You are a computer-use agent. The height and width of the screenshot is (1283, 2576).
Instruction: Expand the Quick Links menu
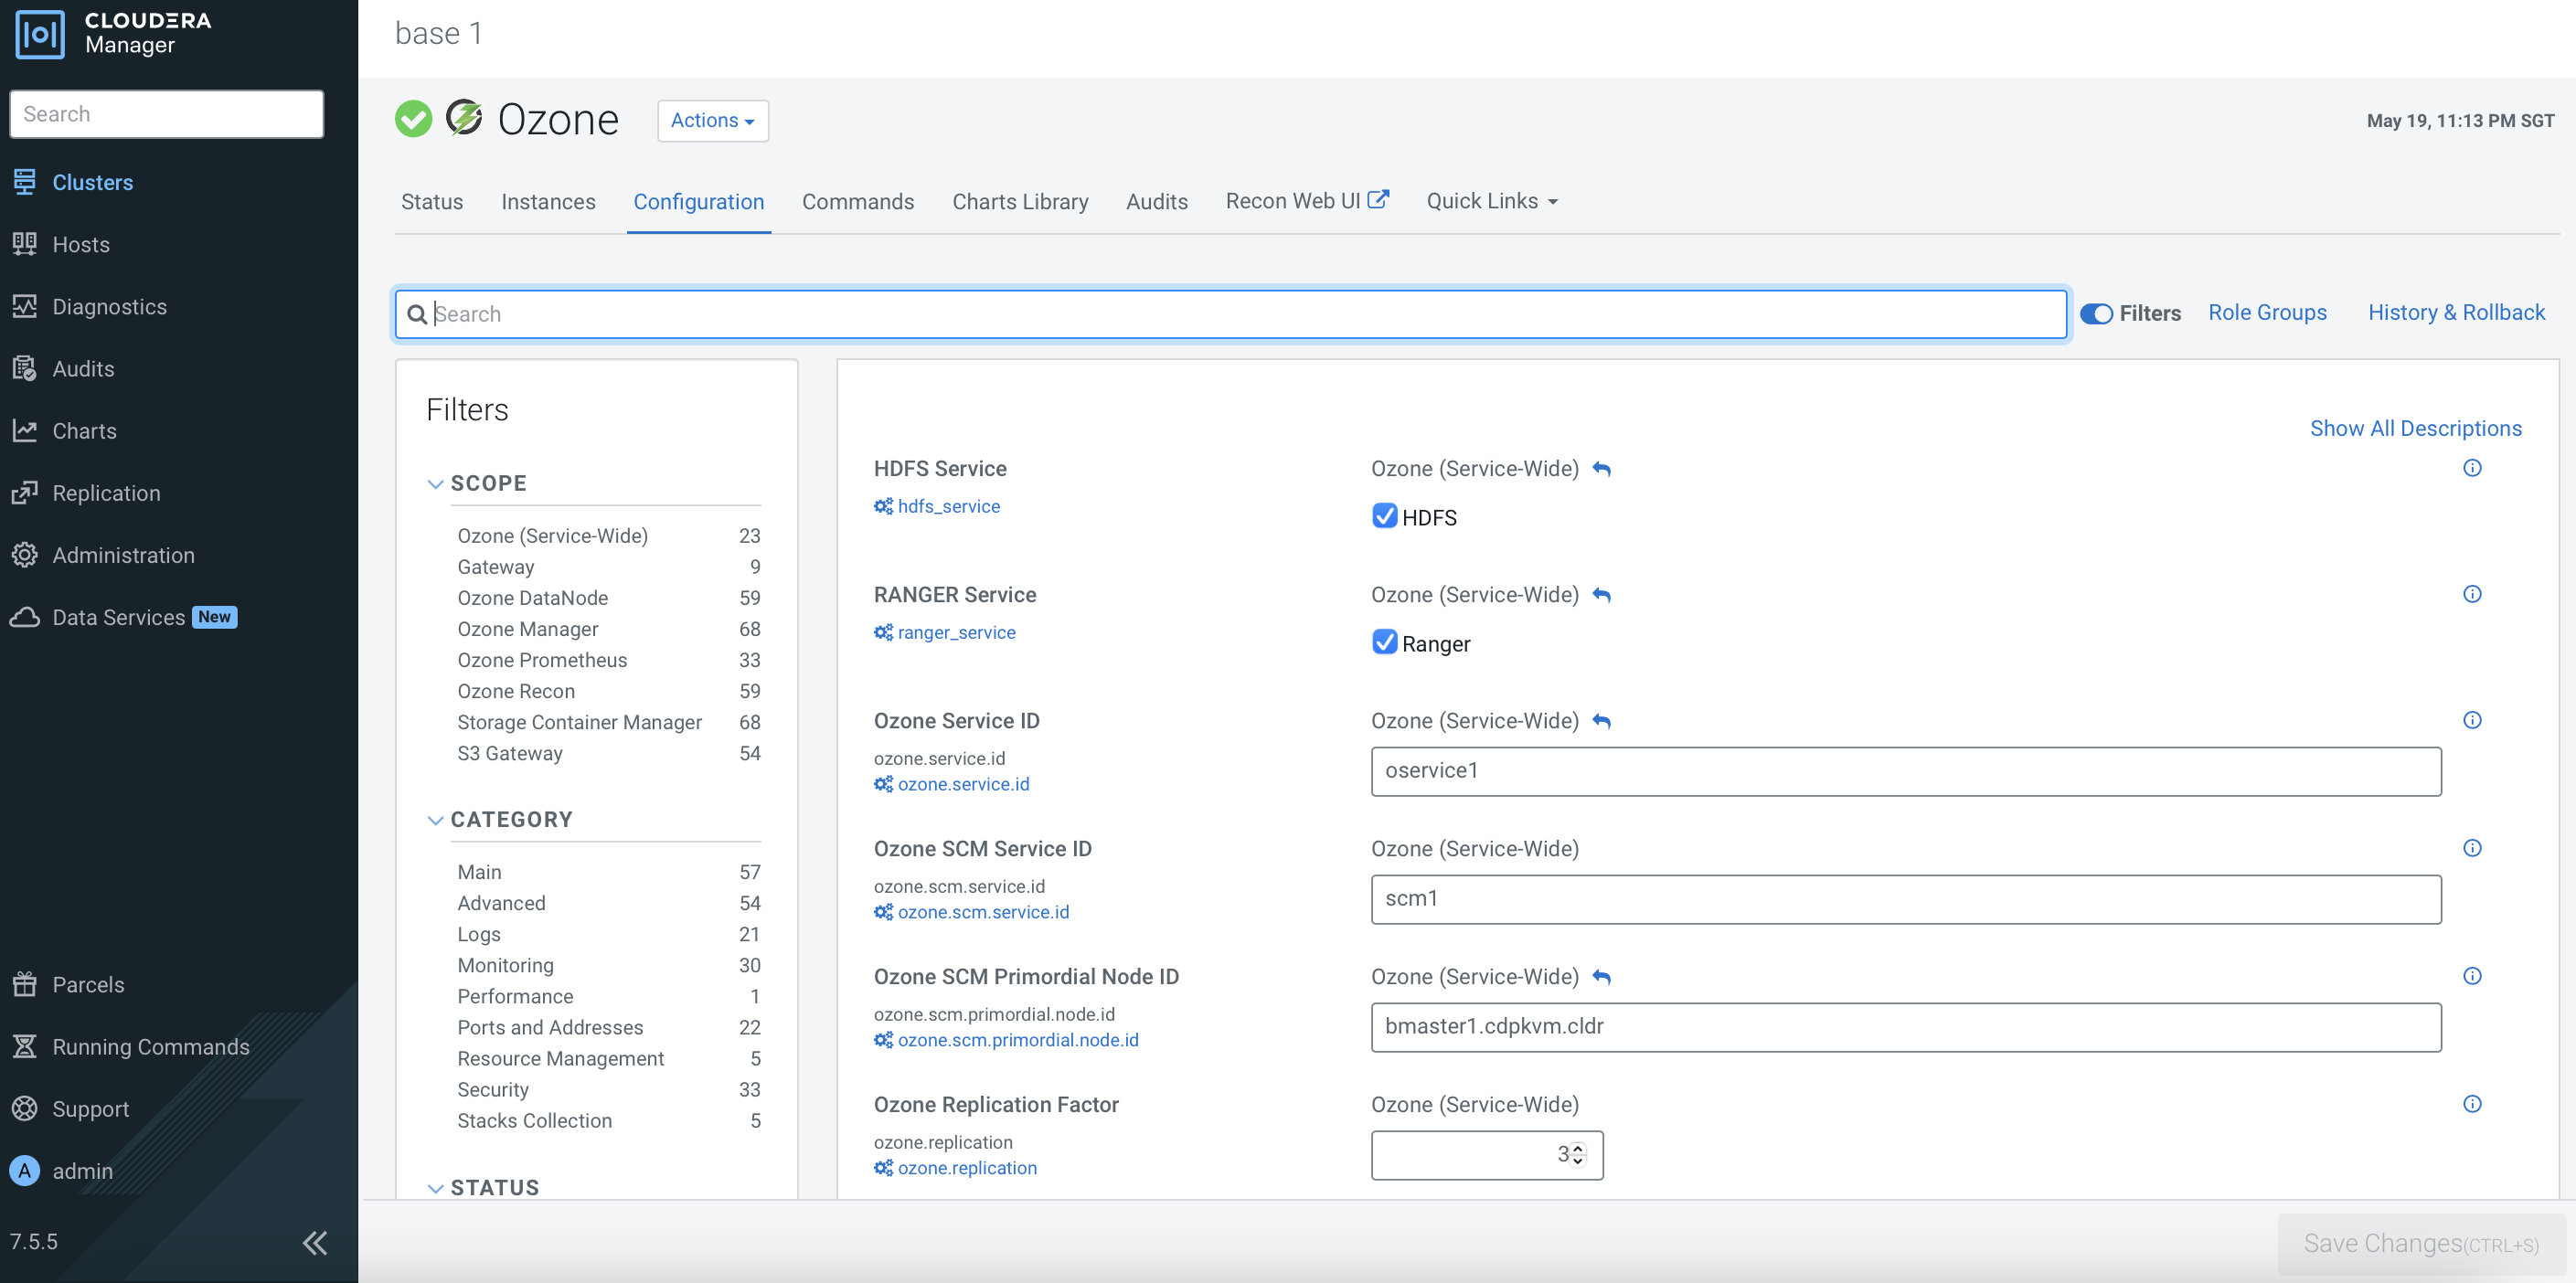click(x=1491, y=201)
